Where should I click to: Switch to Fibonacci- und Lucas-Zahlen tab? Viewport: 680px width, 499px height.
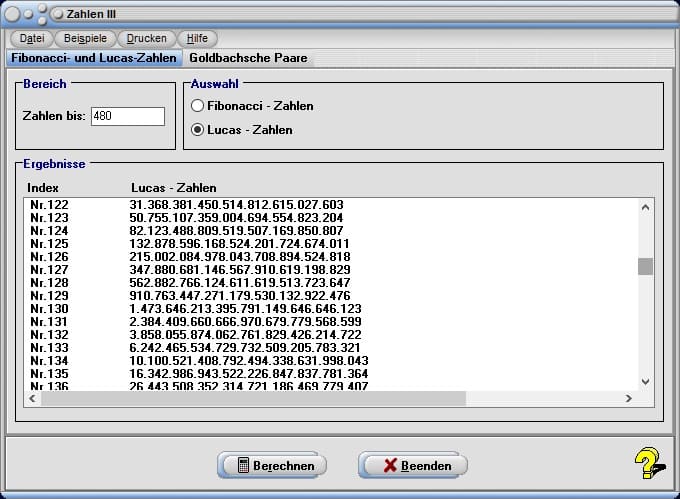coord(94,58)
